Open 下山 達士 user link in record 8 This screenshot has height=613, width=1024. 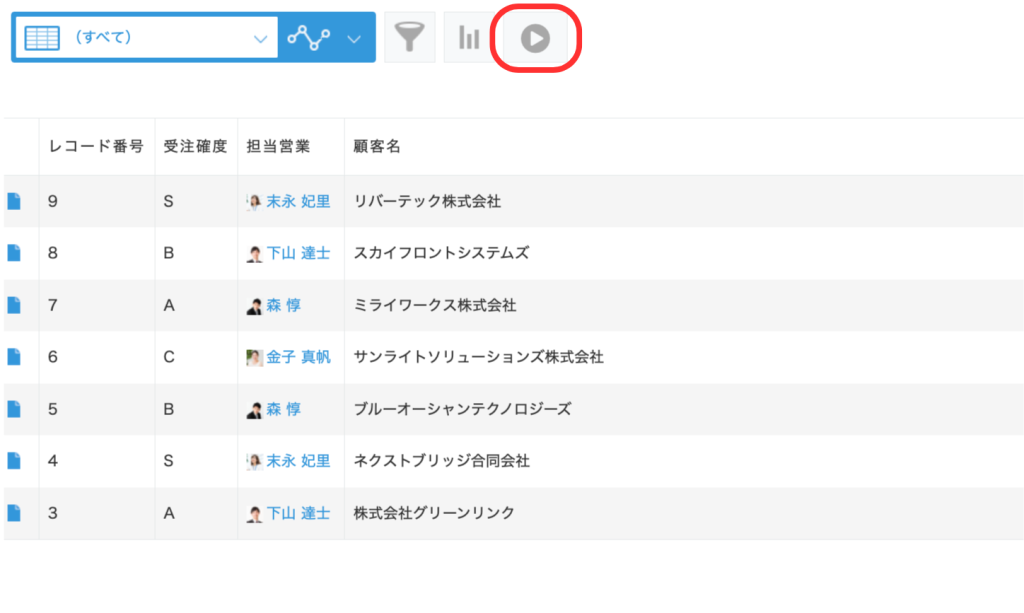297,253
